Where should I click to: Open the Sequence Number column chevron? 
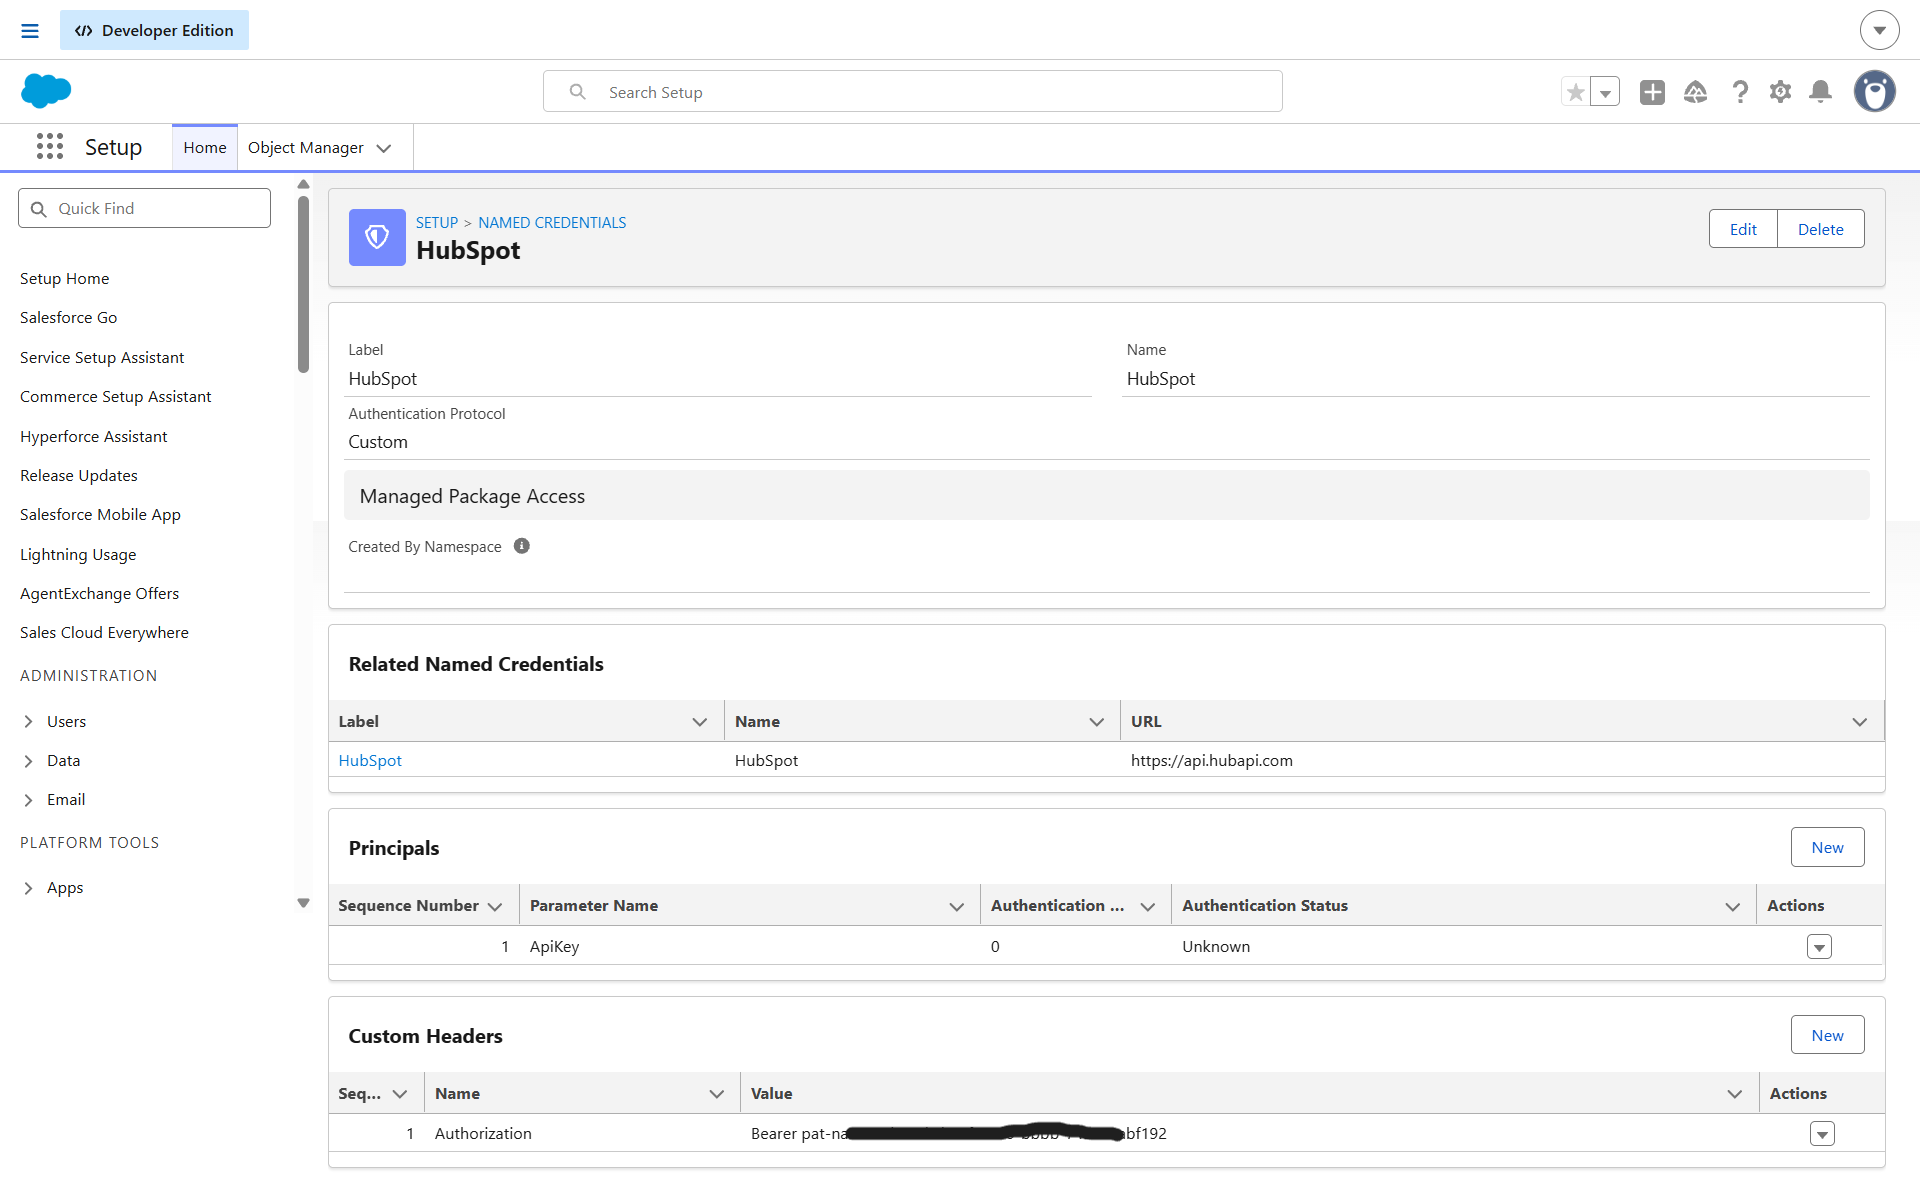(495, 906)
